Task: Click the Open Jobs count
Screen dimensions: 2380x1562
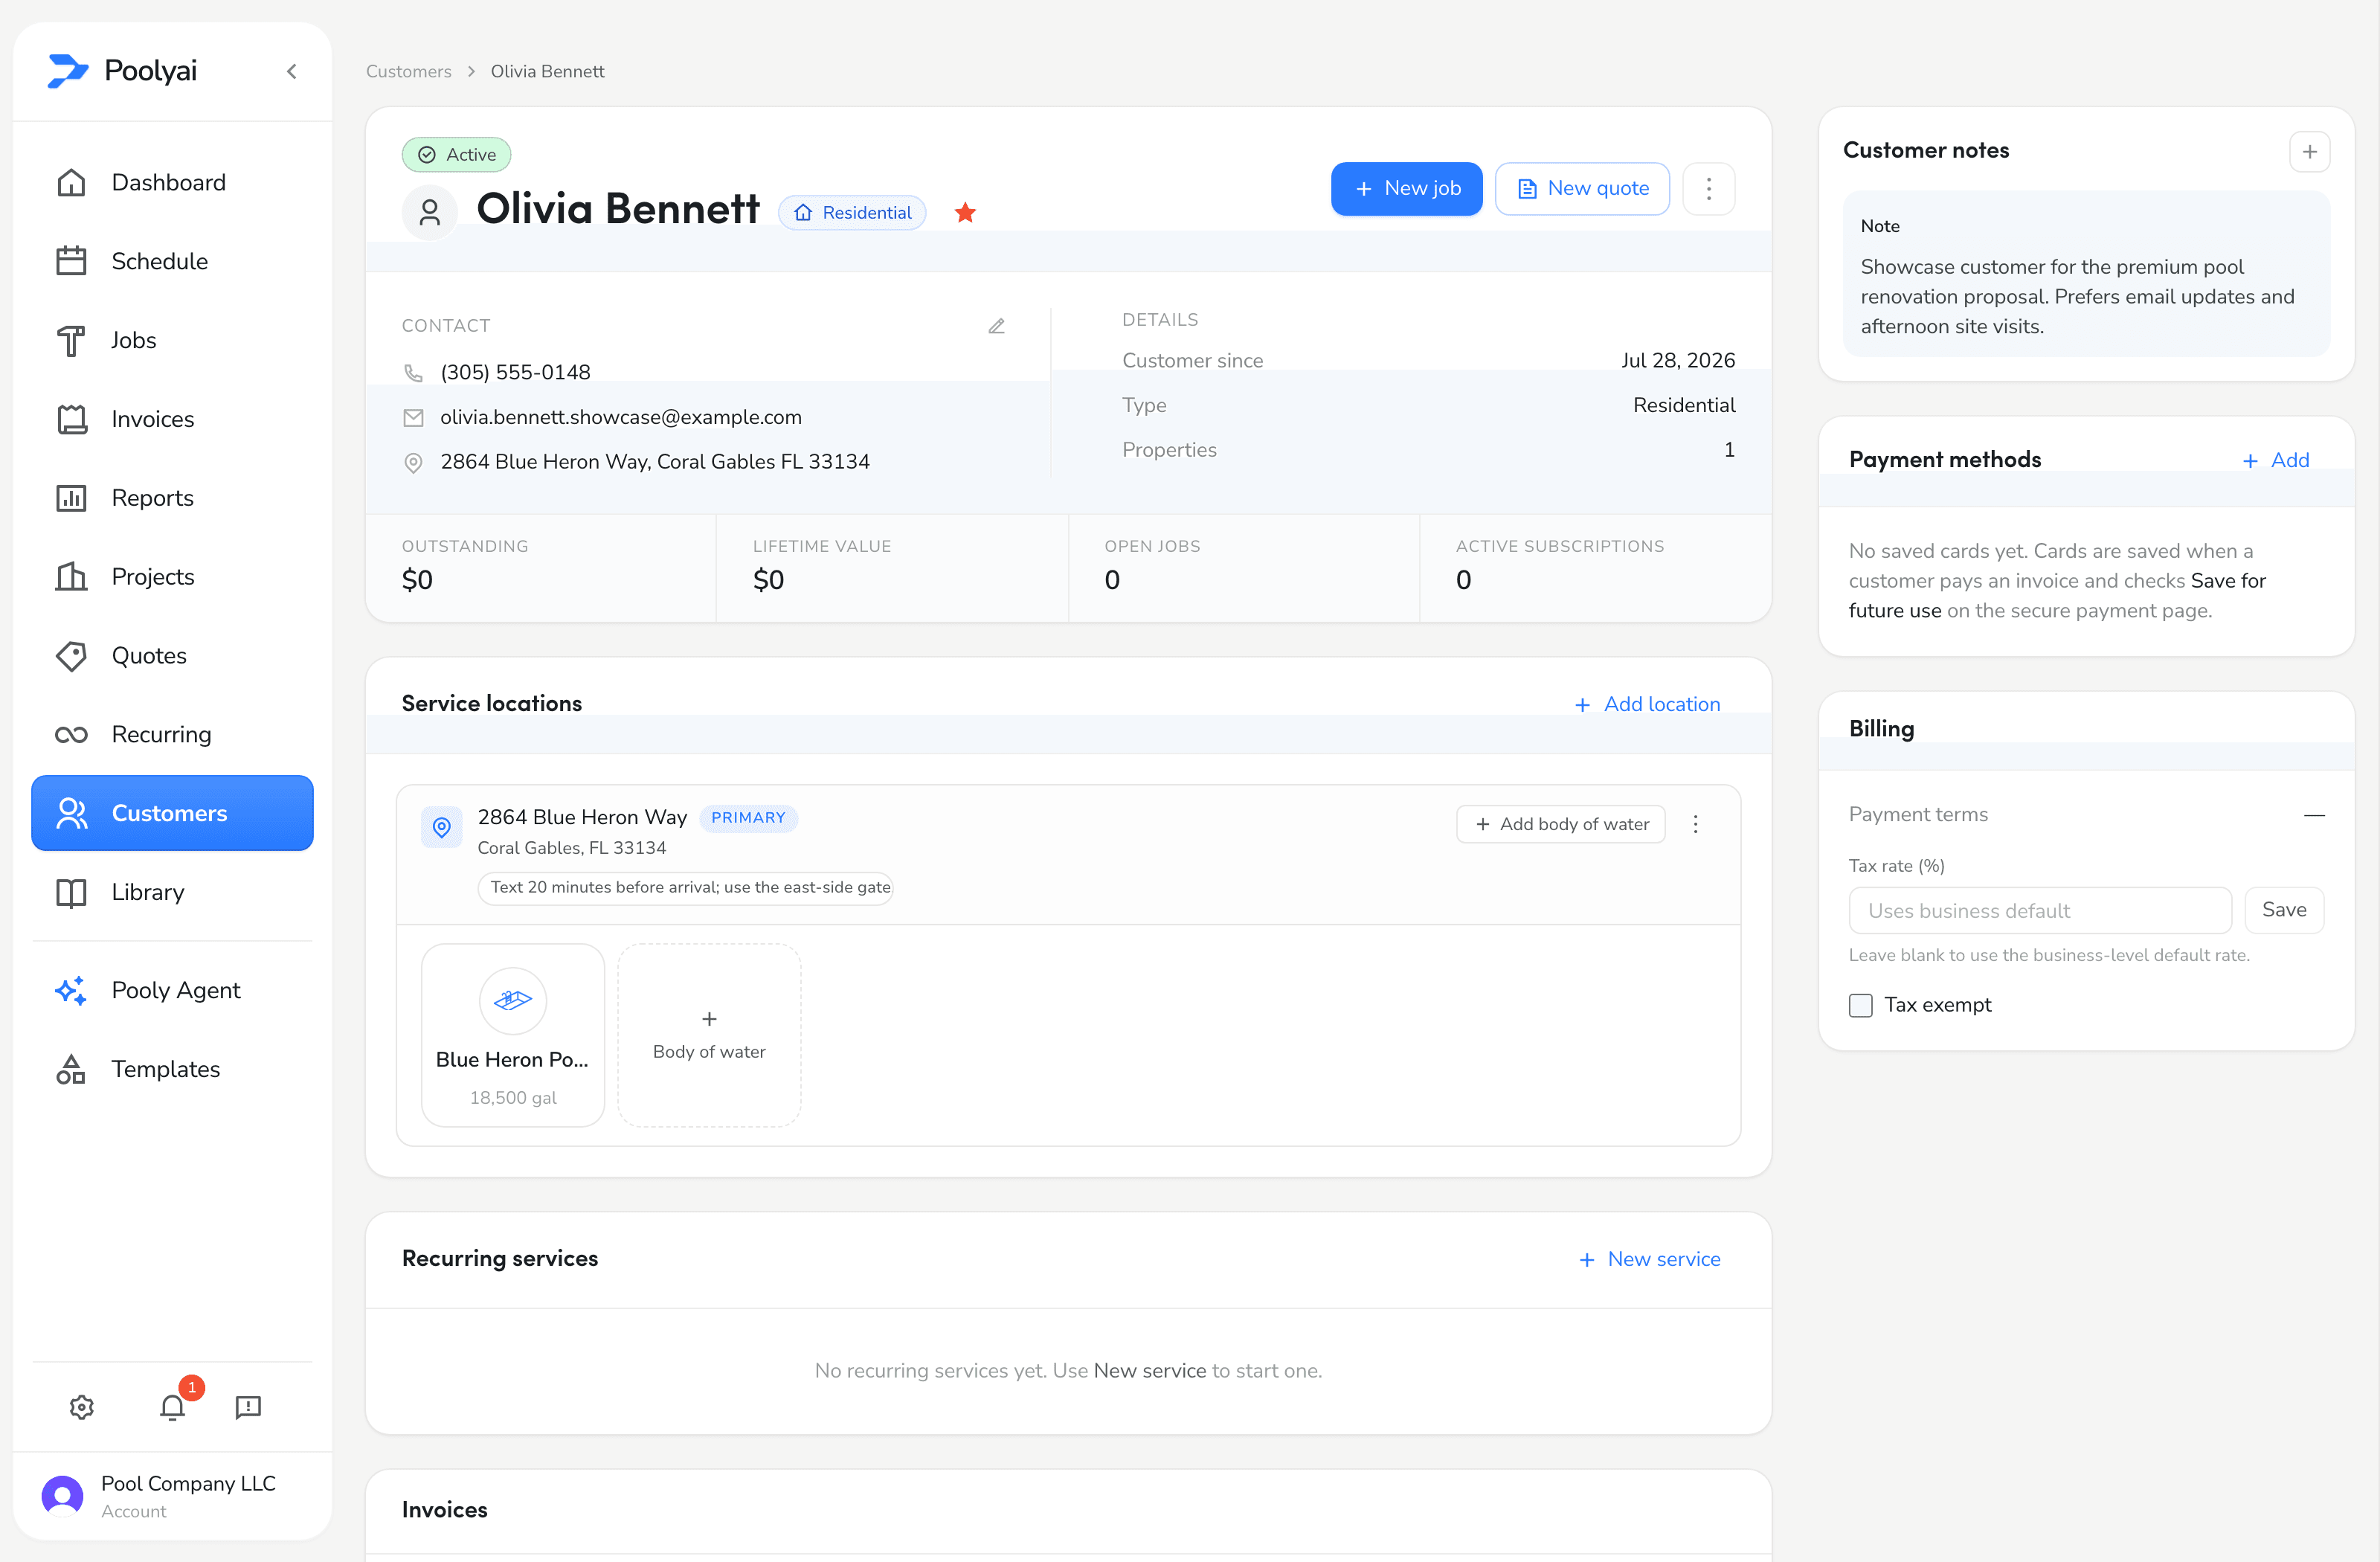Action: pos(1112,580)
